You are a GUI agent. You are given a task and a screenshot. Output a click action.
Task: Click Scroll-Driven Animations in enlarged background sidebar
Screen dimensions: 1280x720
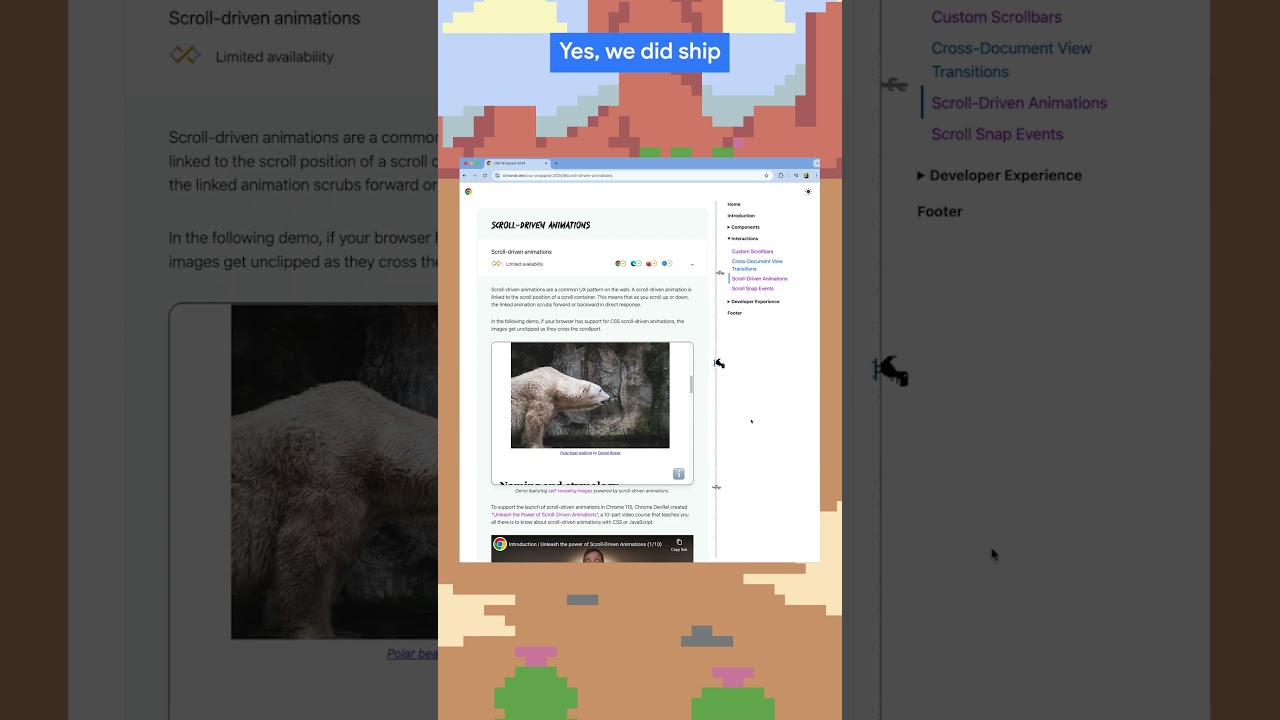click(x=1019, y=103)
